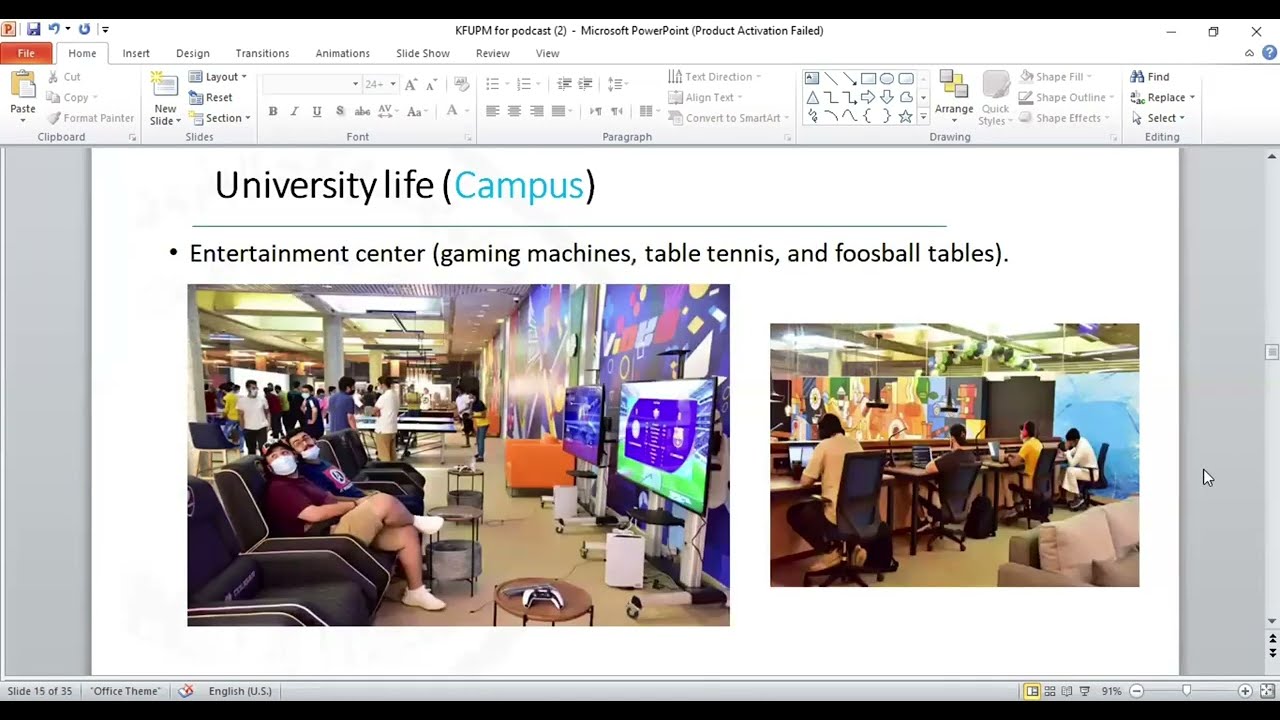Click the Numbering list icon
This screenshot has width=1280, height=720.
523,84
